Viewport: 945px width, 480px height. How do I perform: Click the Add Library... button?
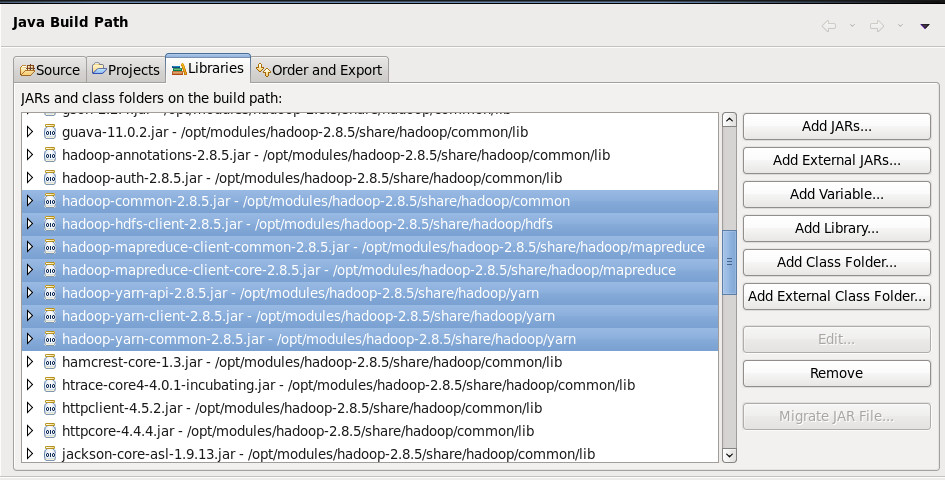tap(837, 229)
